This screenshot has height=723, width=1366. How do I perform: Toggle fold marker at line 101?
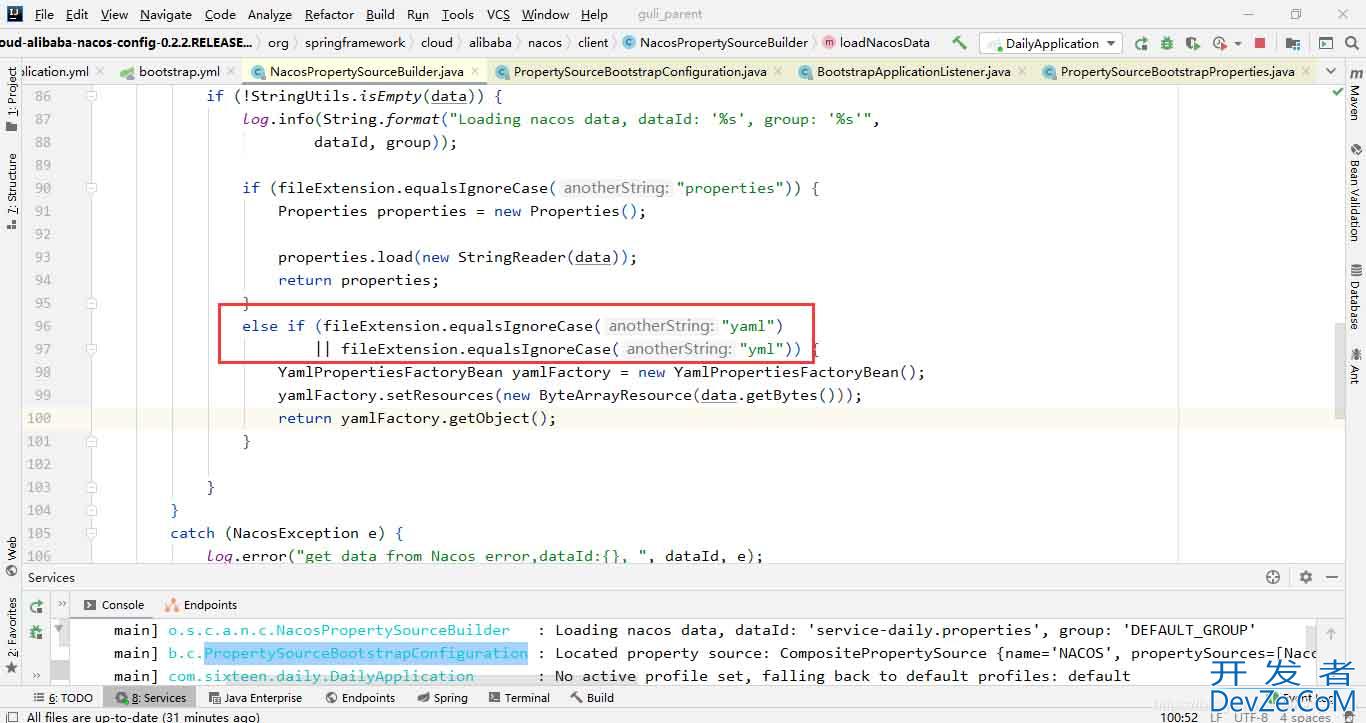pyautogui.click(x=92, y=441)
